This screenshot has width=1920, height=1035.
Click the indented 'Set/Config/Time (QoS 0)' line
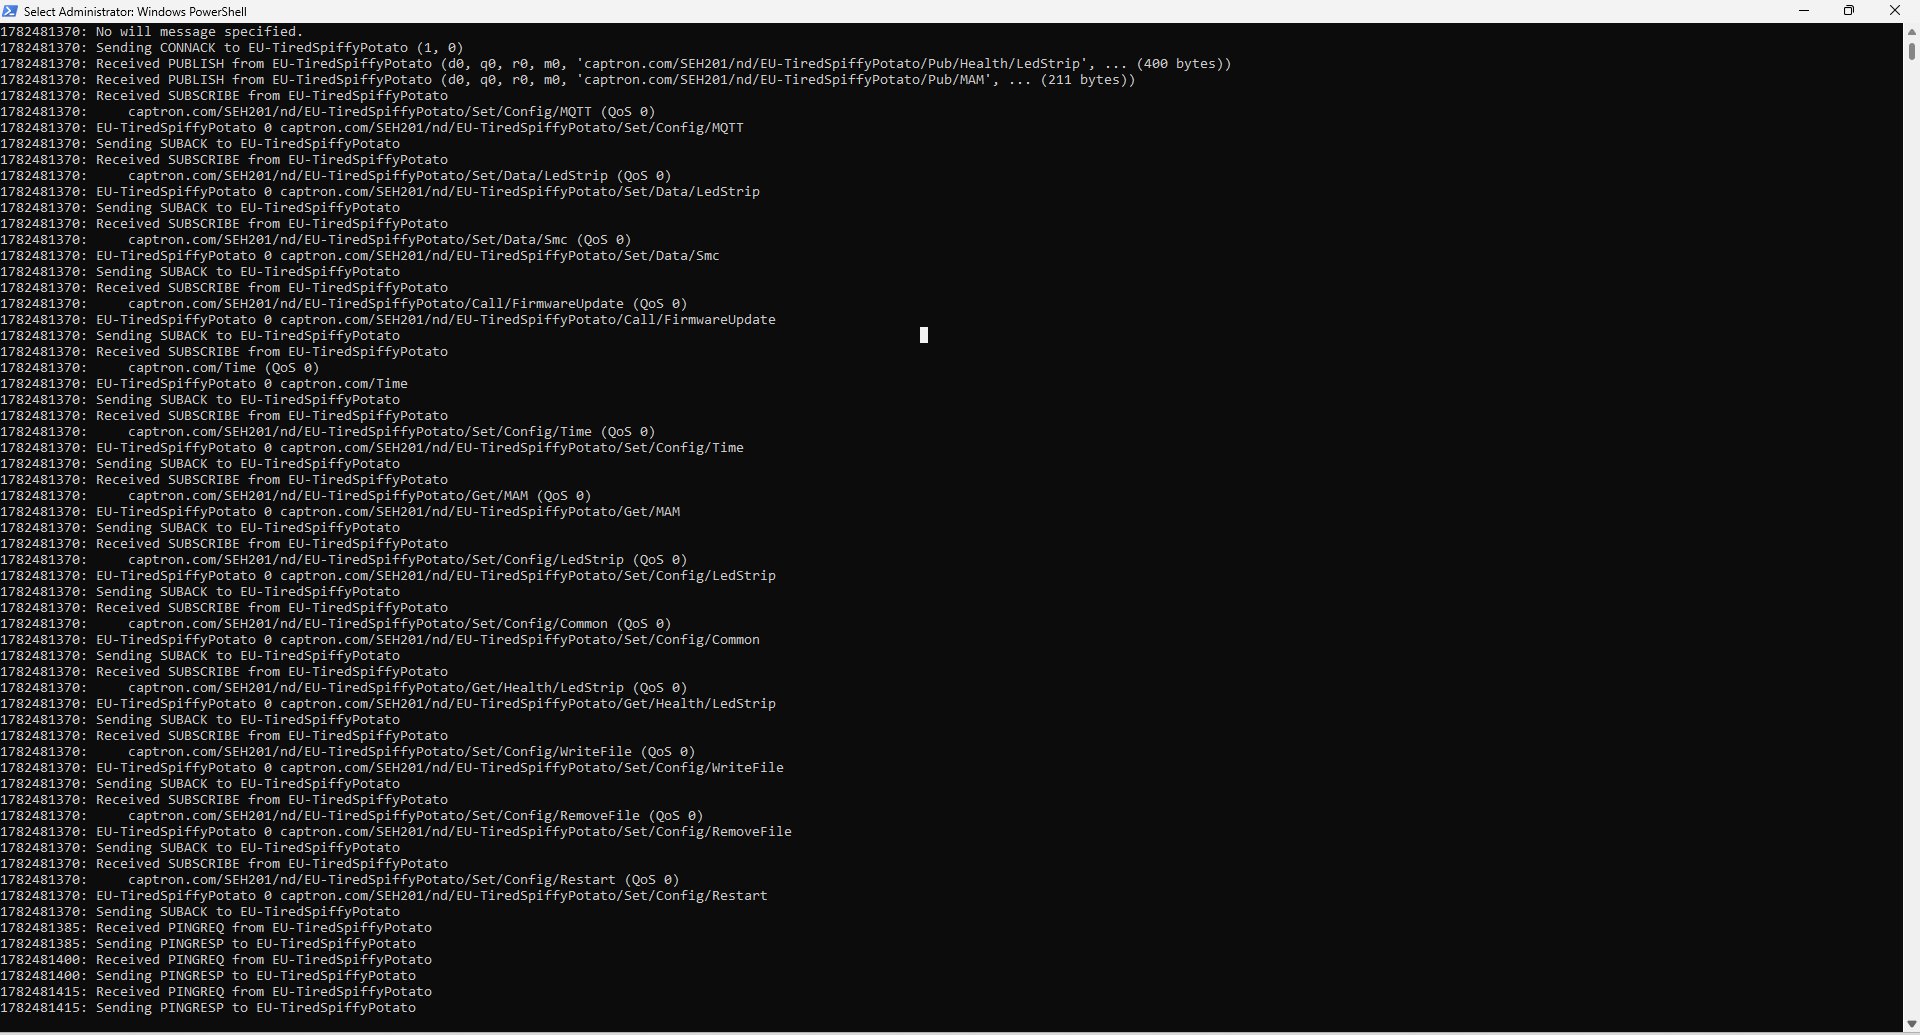point(328,432)
